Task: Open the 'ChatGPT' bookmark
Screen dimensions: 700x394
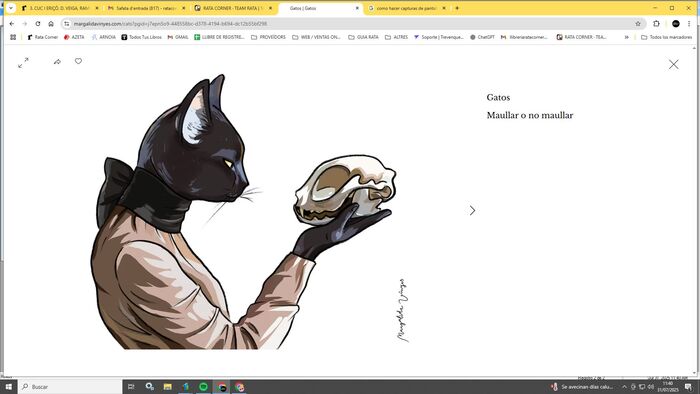Action: click(x=482, y=37)
